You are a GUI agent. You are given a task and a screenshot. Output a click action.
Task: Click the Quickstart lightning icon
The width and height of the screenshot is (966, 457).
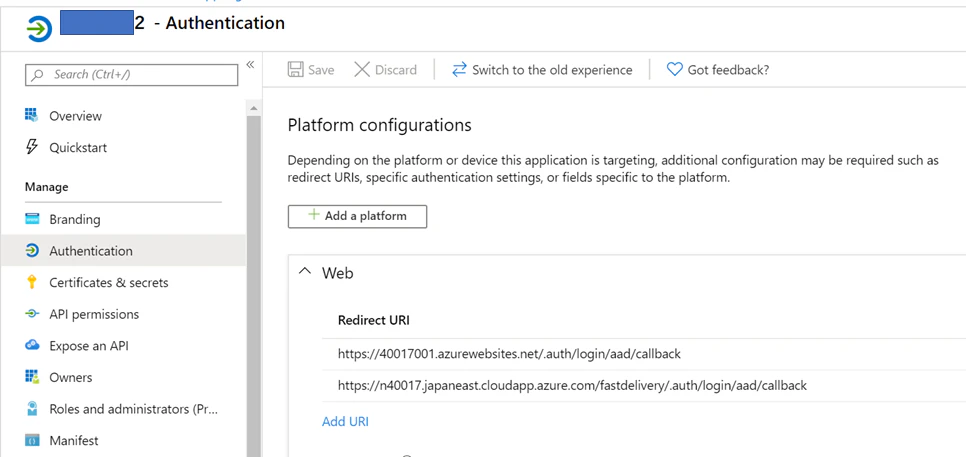(x=31, y=147)
